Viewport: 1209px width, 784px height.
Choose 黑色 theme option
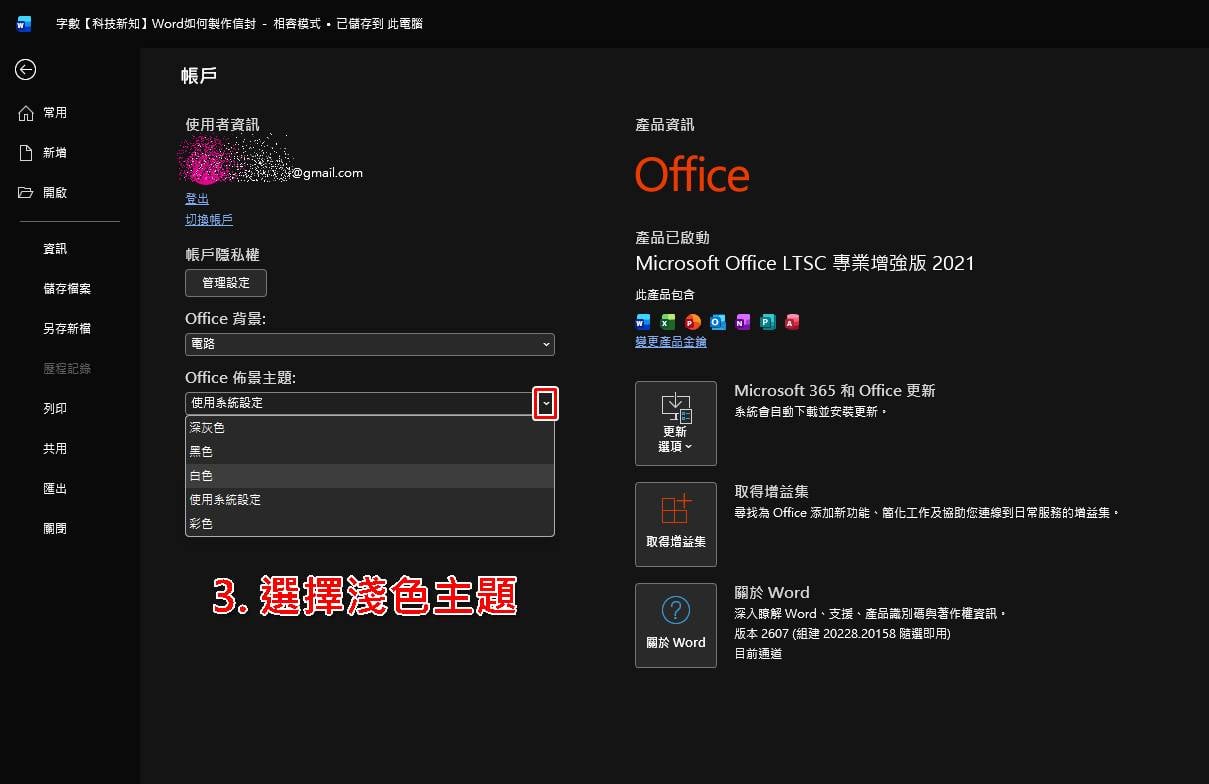click(370, 452)
